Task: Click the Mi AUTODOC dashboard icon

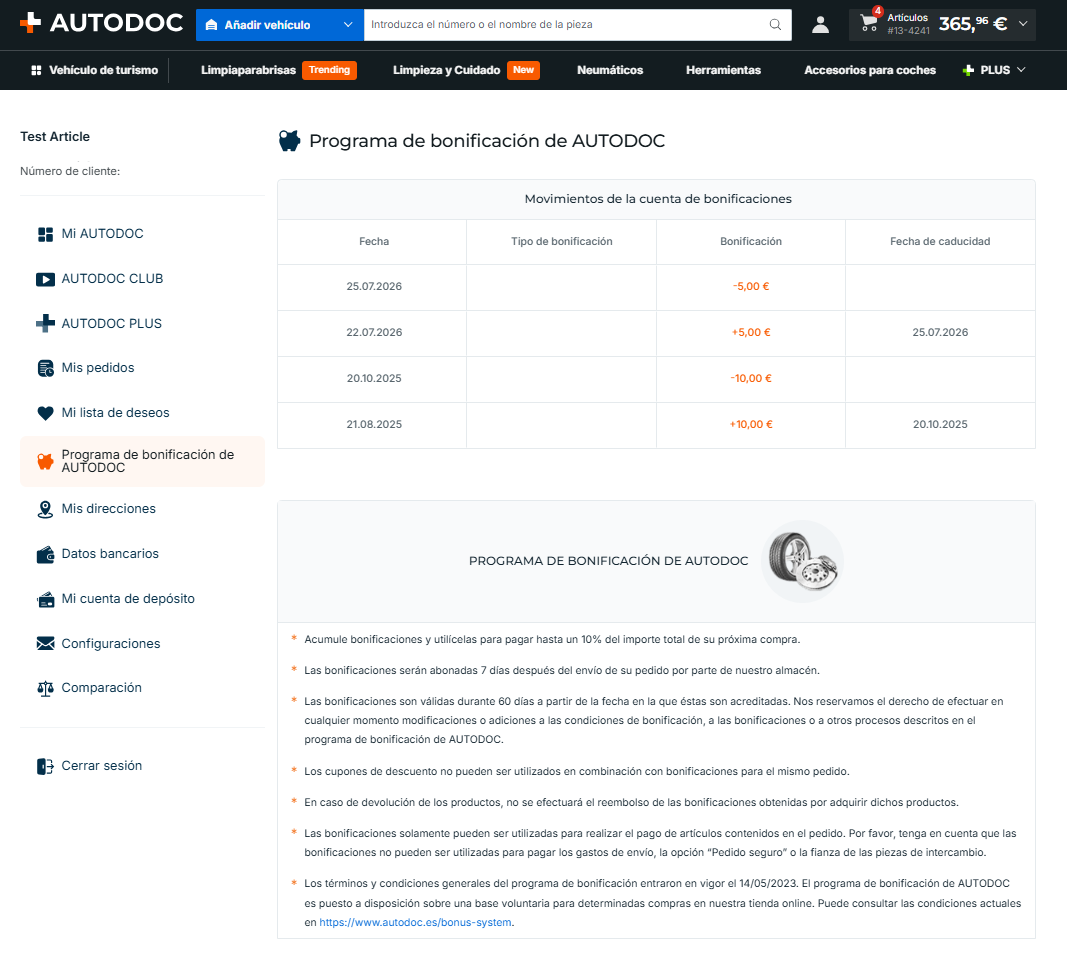Action: [x=45, y=234]
